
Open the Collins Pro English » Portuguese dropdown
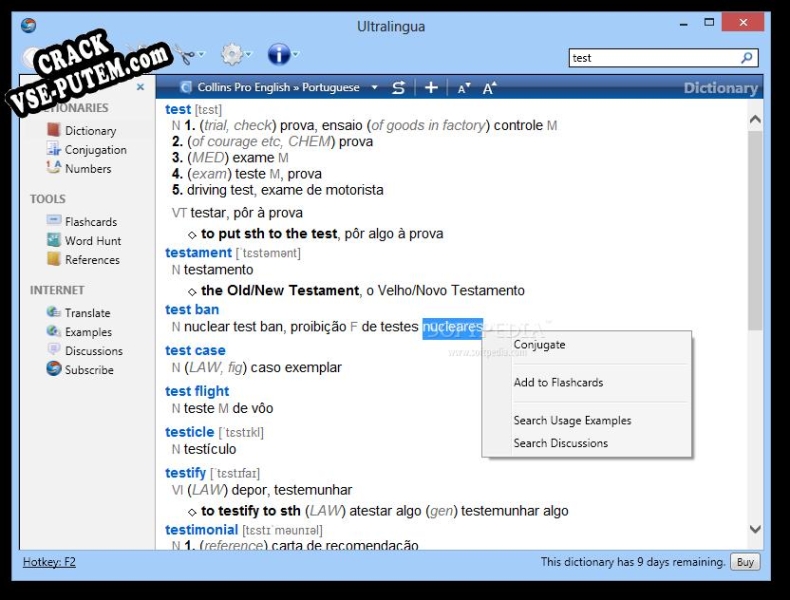(374, 87)
